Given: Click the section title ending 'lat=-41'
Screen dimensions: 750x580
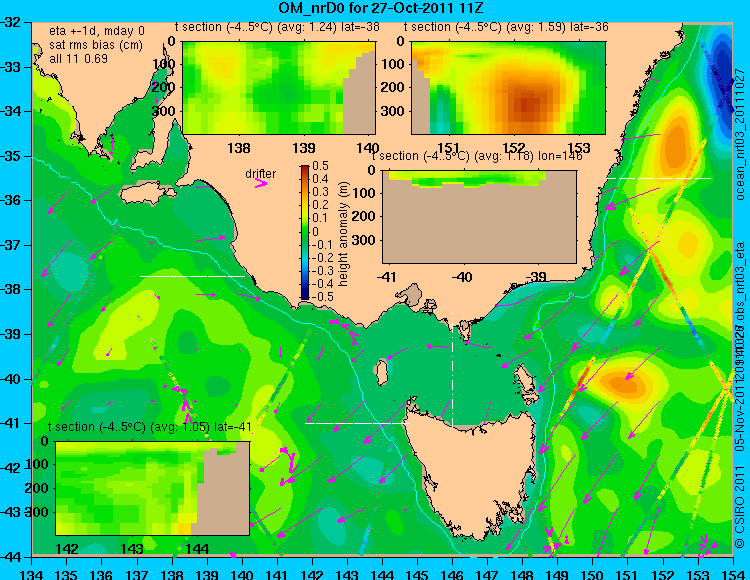Looking at the screenshot, I should [150, 427].
